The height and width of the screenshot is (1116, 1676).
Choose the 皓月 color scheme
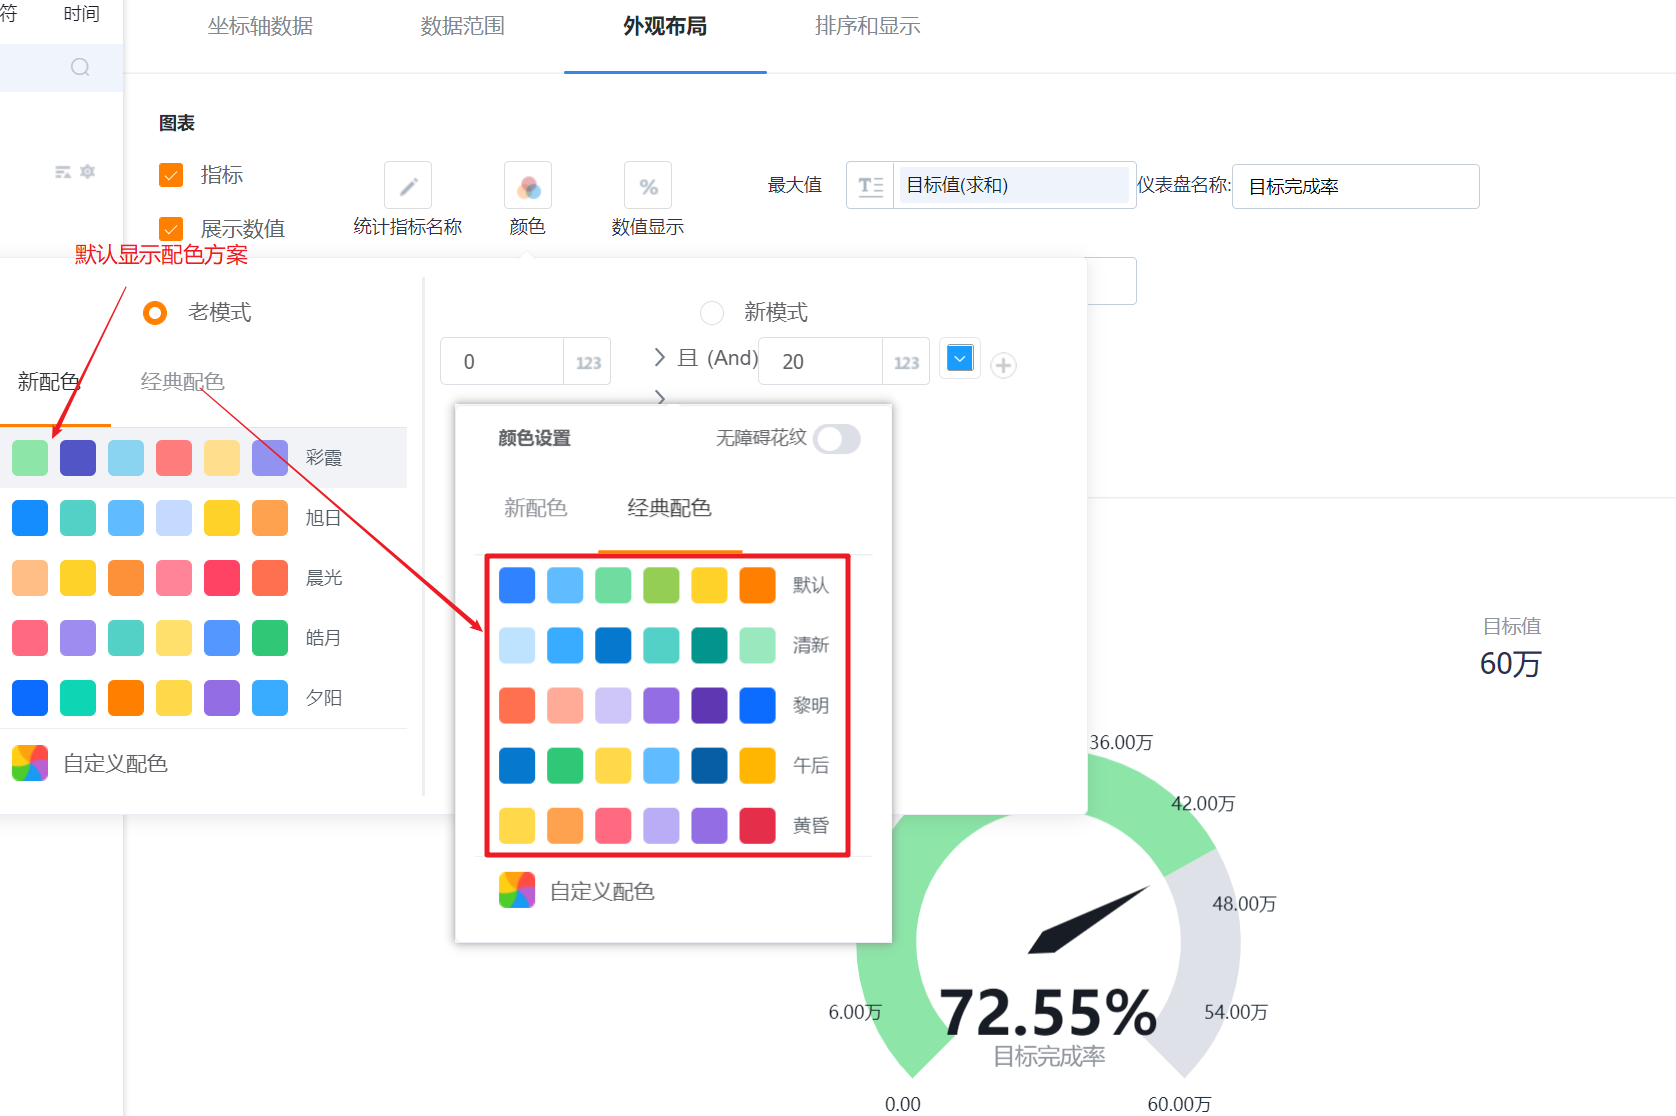203,638
